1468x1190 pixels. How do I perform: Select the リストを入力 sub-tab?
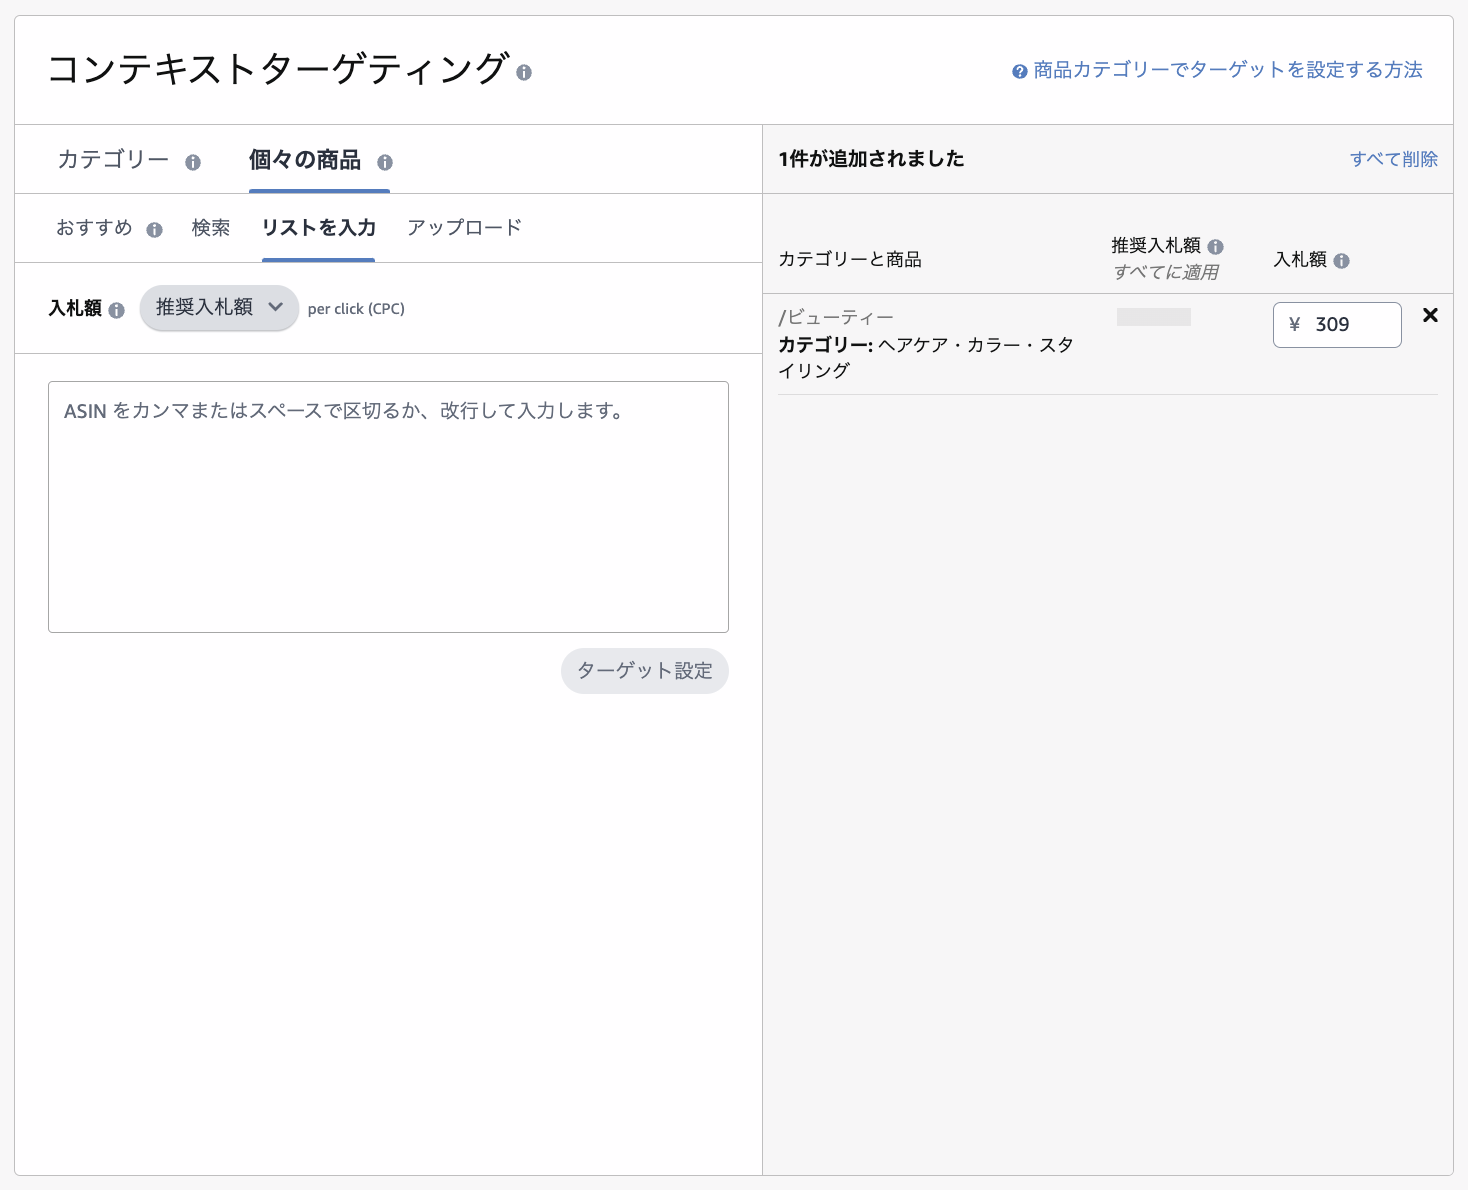(x=319, y=228)
